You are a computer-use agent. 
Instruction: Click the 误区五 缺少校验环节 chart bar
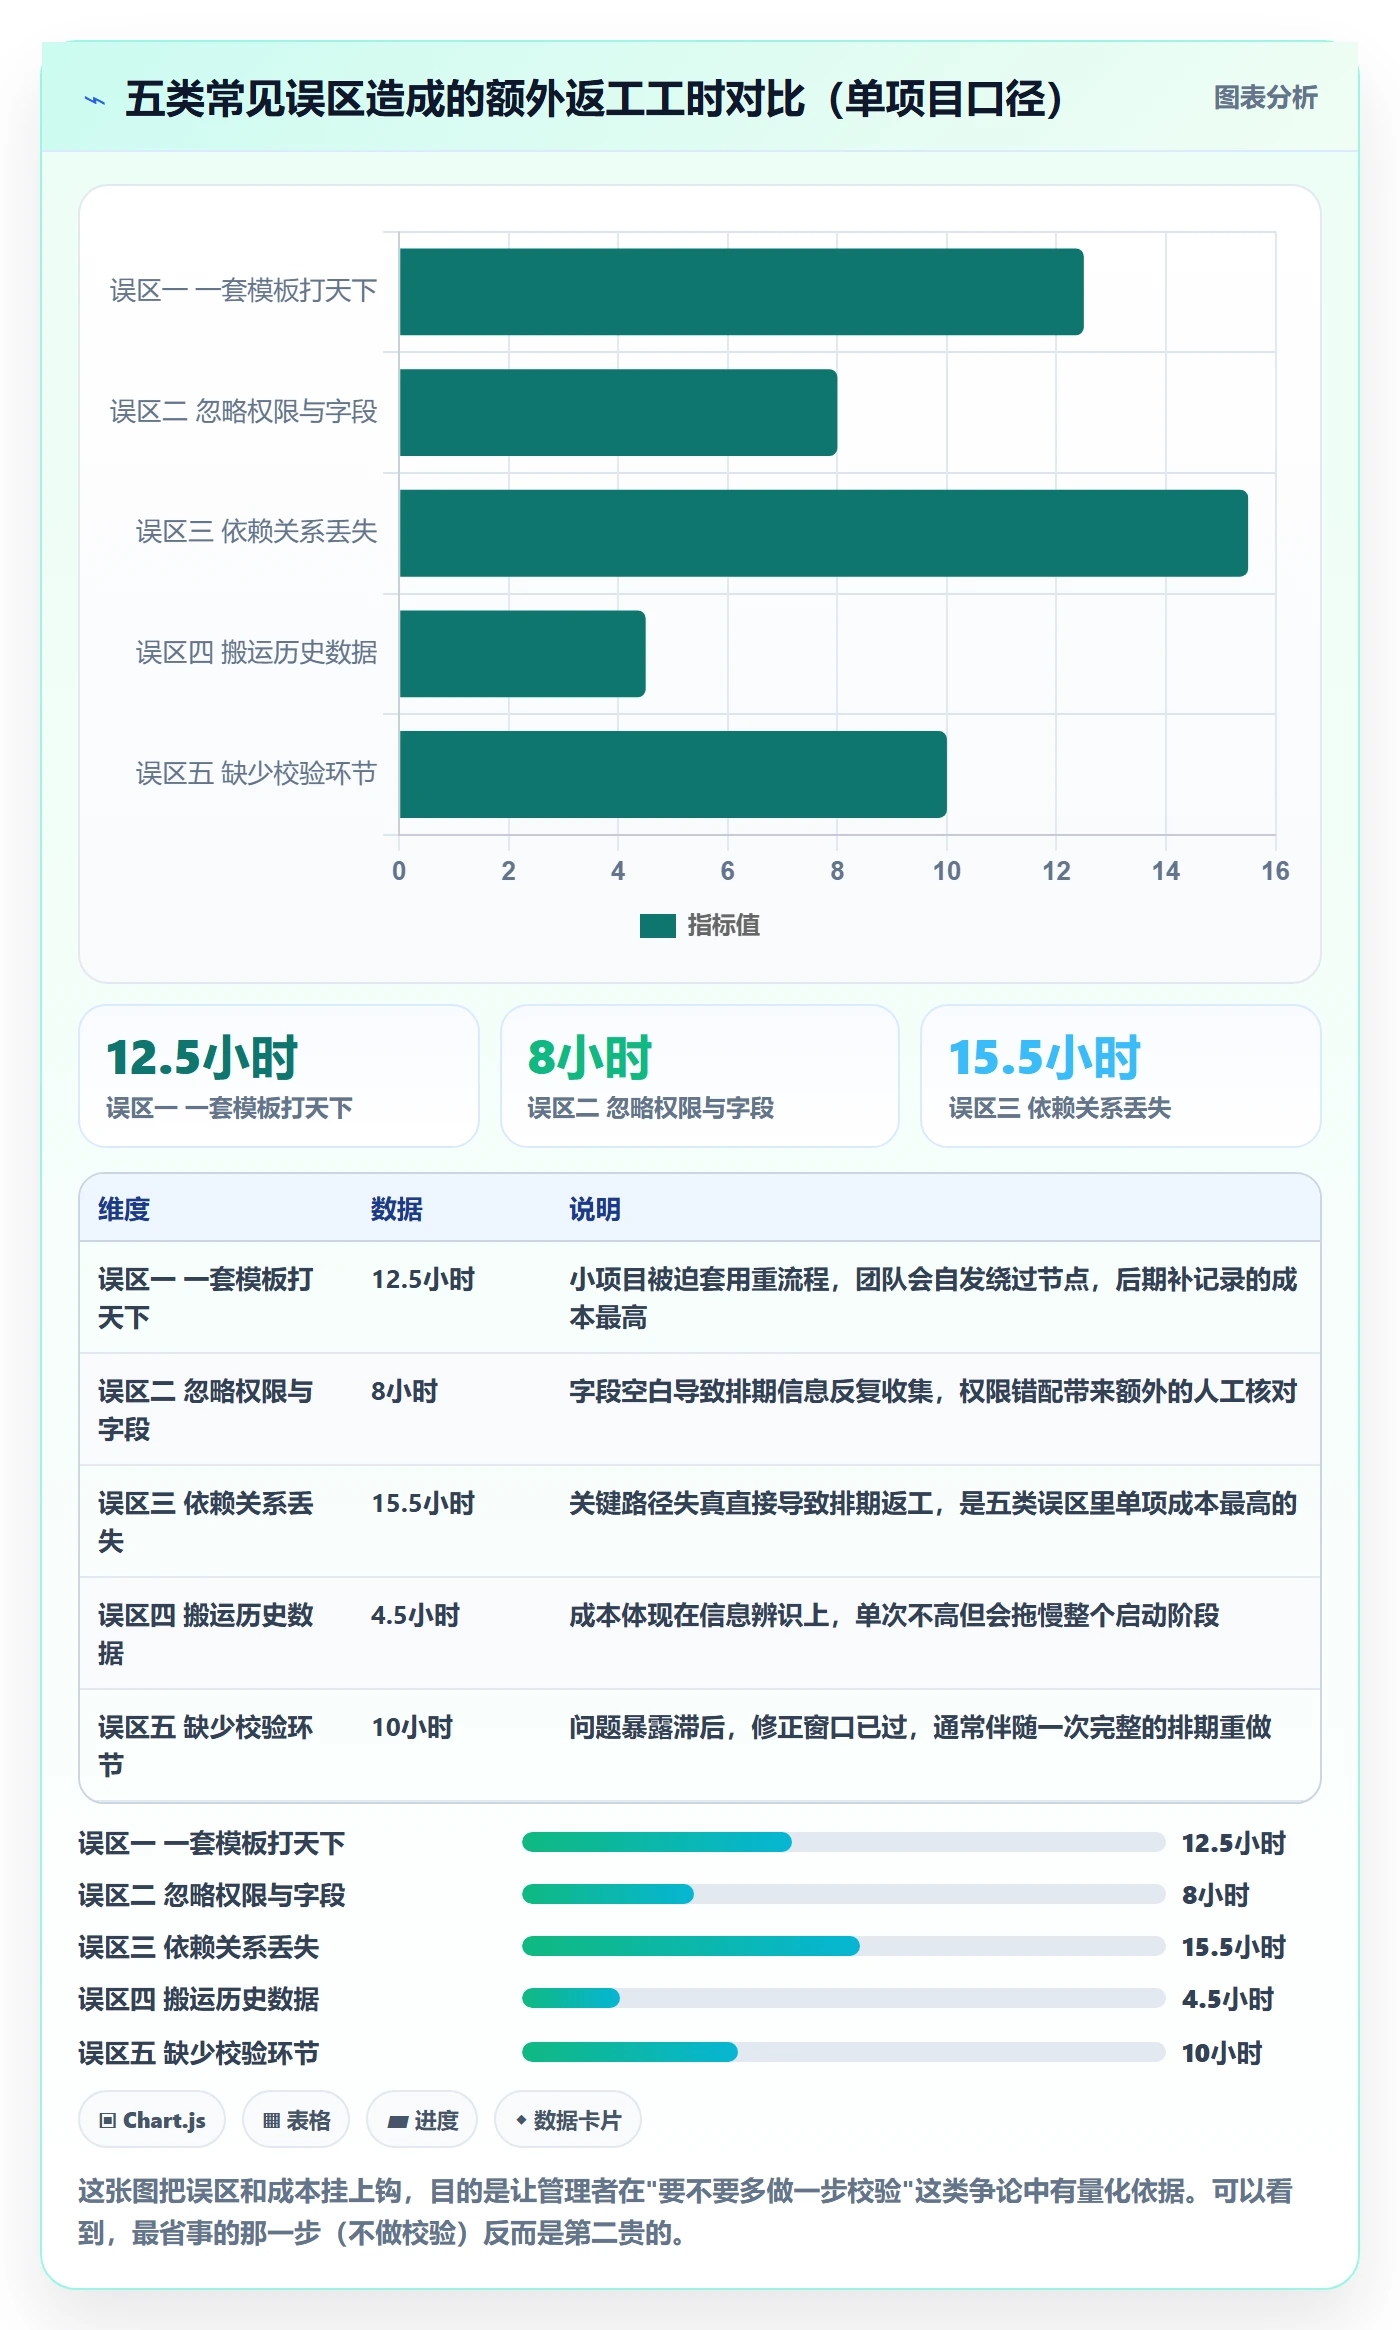673,774
